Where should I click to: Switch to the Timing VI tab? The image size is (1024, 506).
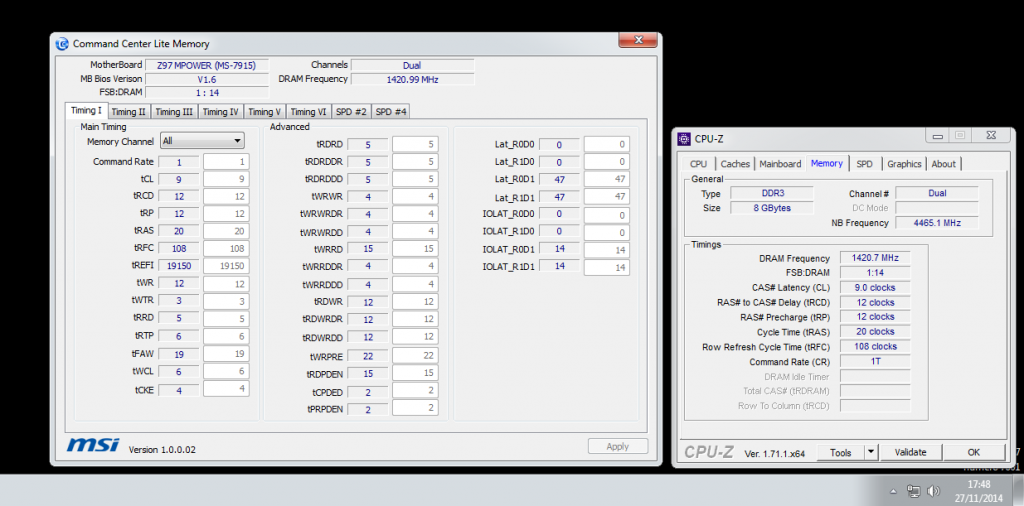(x=308, y=112)
